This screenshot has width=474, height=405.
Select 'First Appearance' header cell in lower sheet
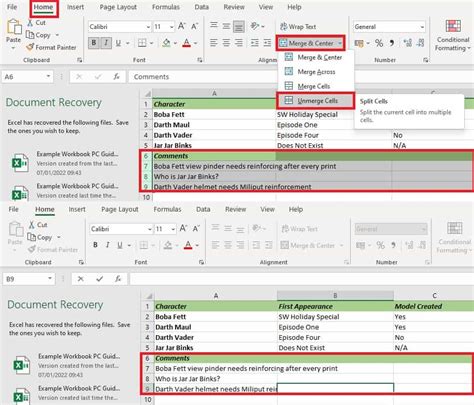(x=335, y=306)
